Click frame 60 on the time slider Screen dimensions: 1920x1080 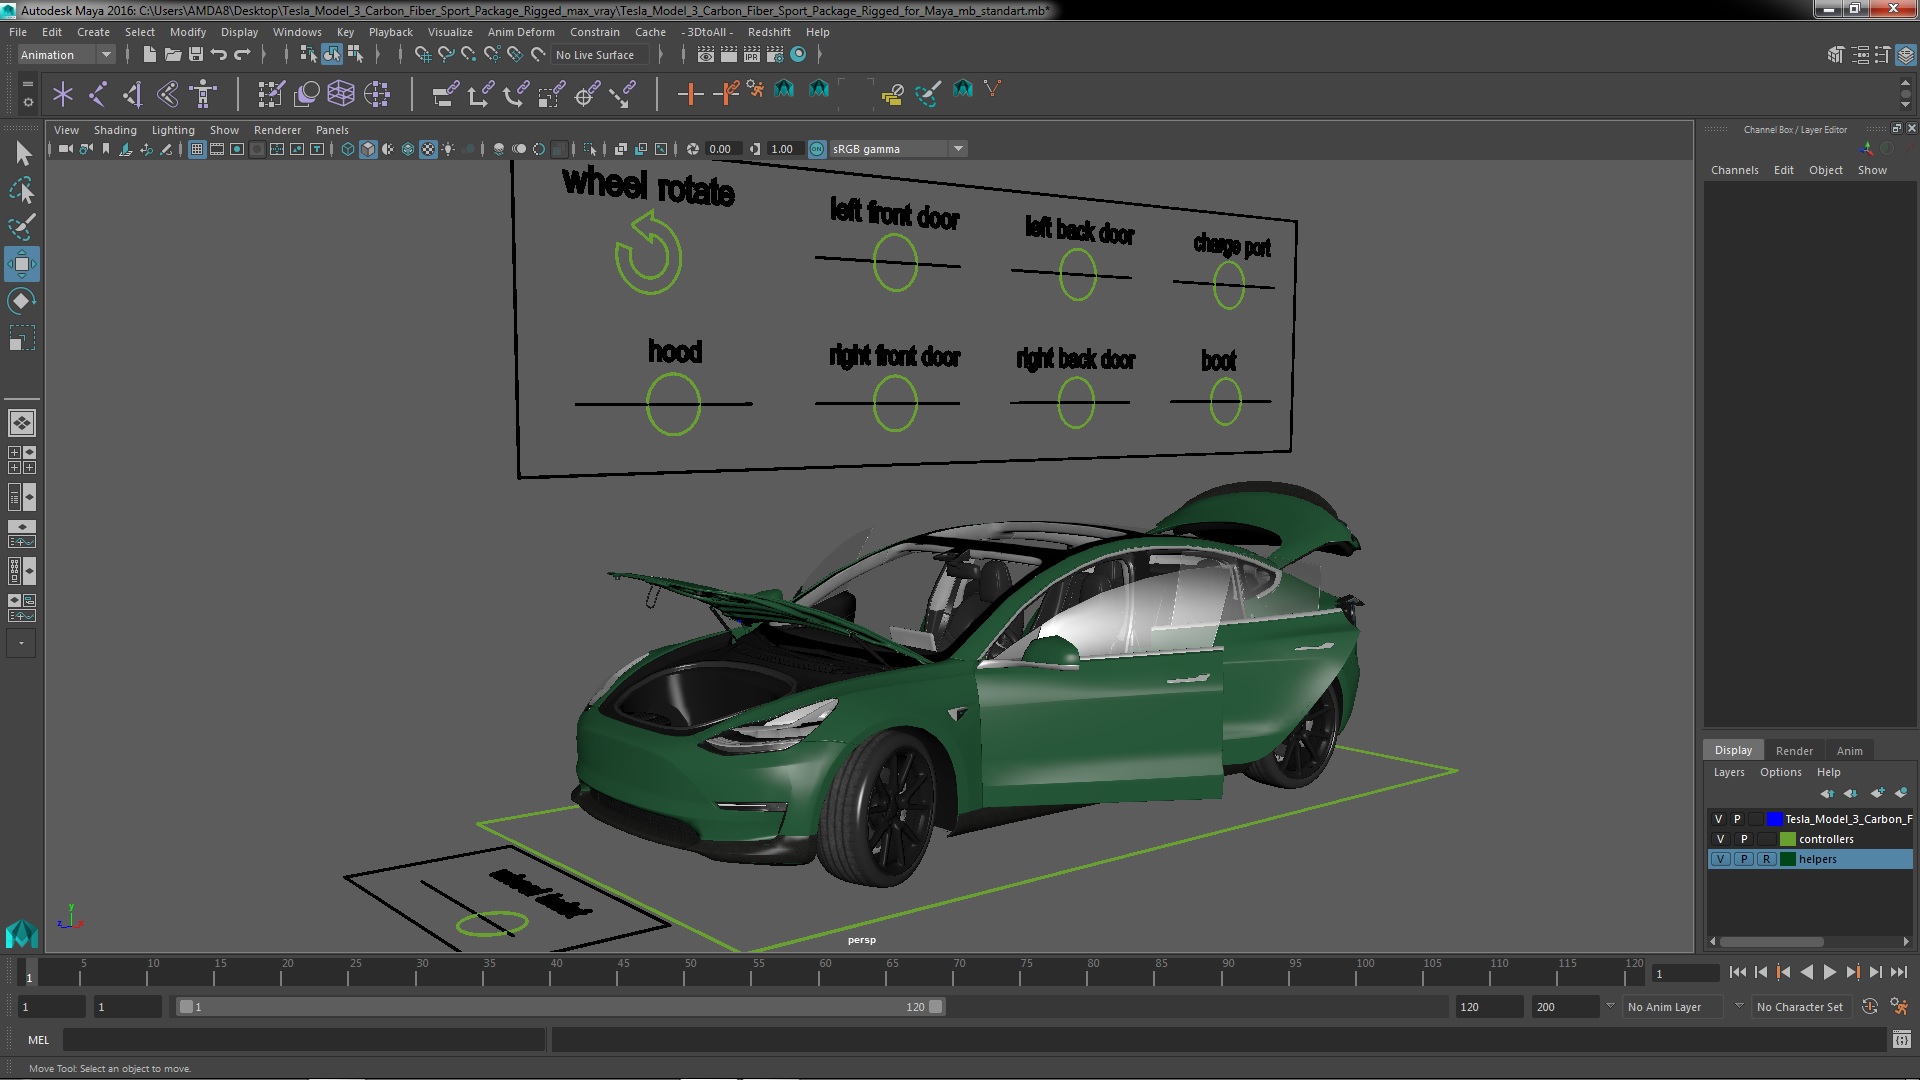click(x=825, y=973)
